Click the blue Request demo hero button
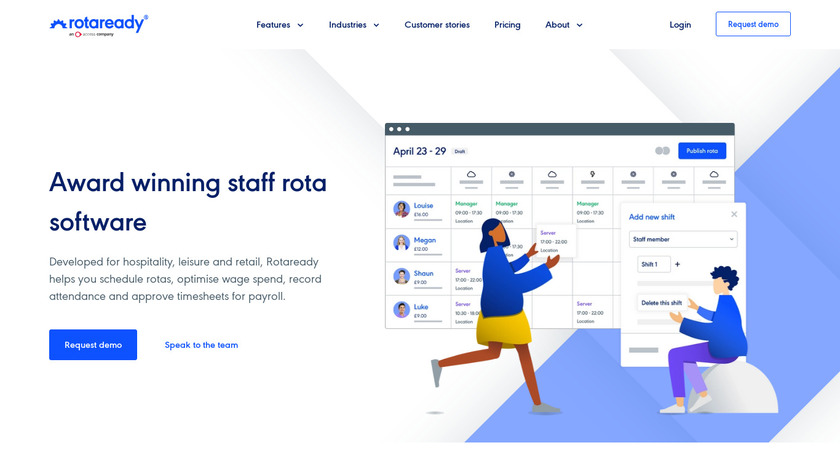This screenshot has height=472, width=840. point(93,344)
